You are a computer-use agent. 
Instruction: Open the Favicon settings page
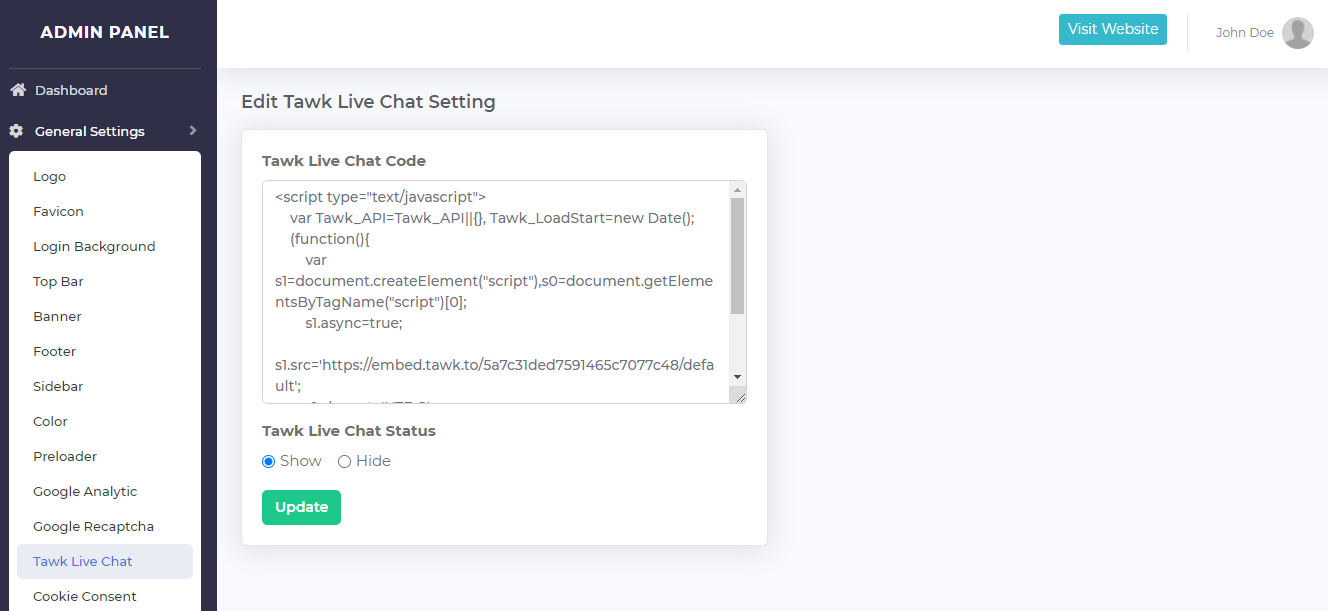tap(58, 211)
